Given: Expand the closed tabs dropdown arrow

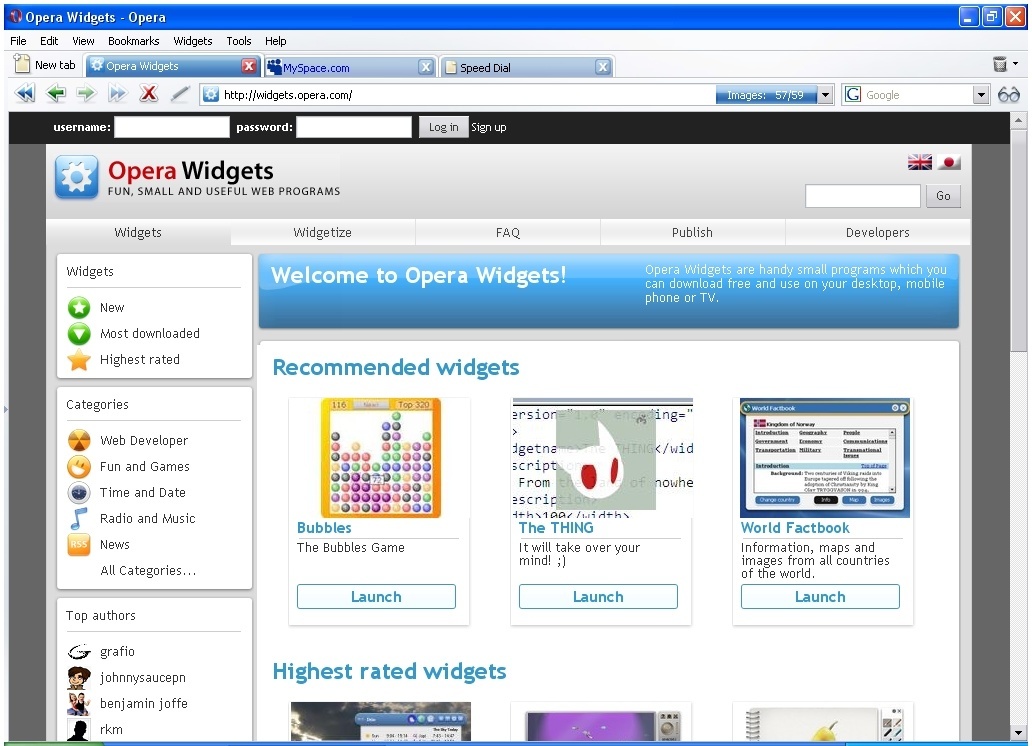Looking at the screenshot, I should tap(1016, 62).
